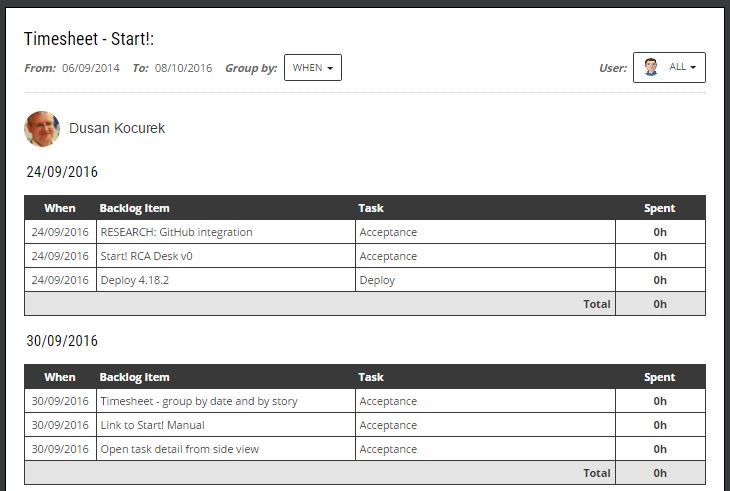This screenshot has height=491, width=730.
Task: Click the Deploy task cell
Action: tap(485, 280)
